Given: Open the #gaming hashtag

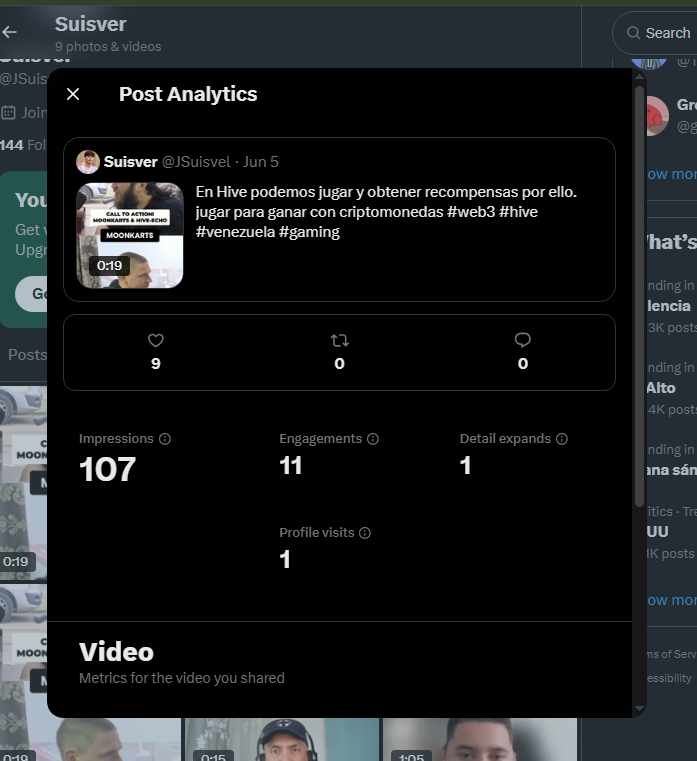Looking at the screenshot, I should (x=309, y=232).
